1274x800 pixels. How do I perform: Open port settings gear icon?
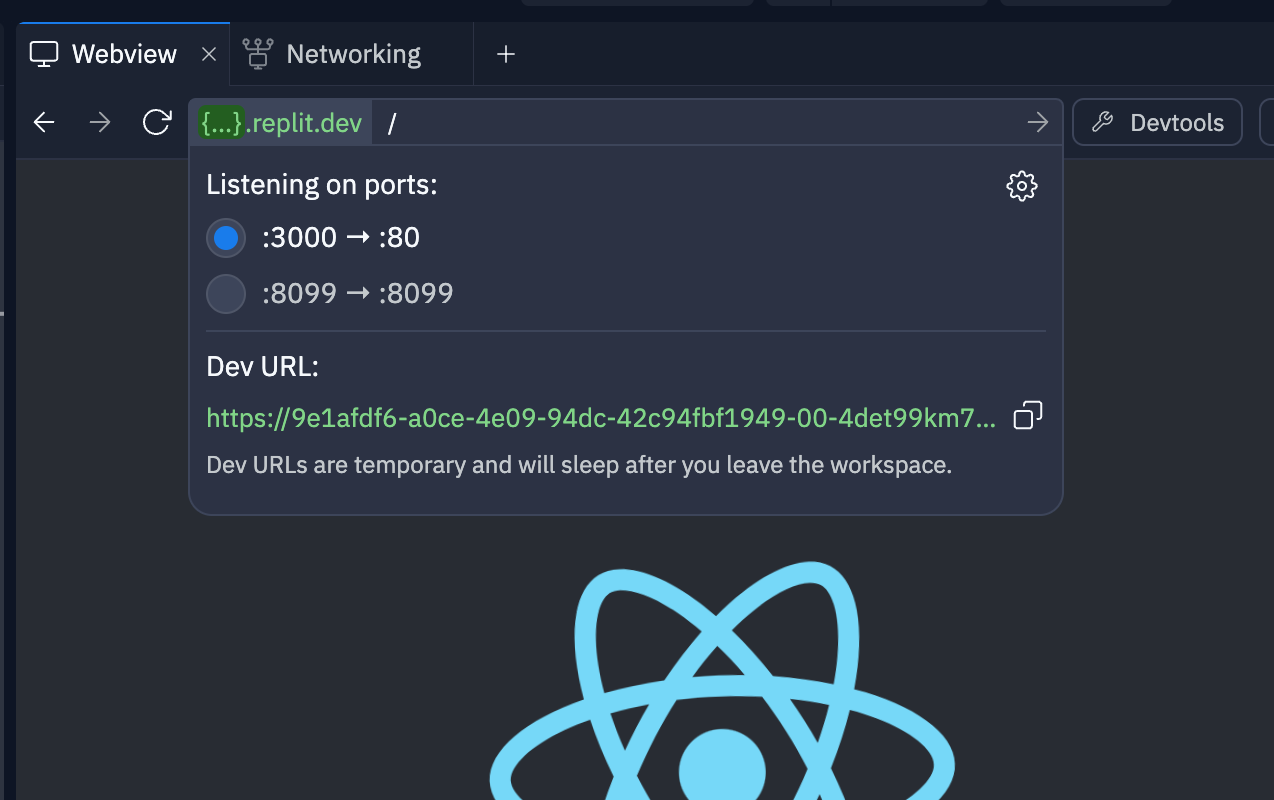1021,186
